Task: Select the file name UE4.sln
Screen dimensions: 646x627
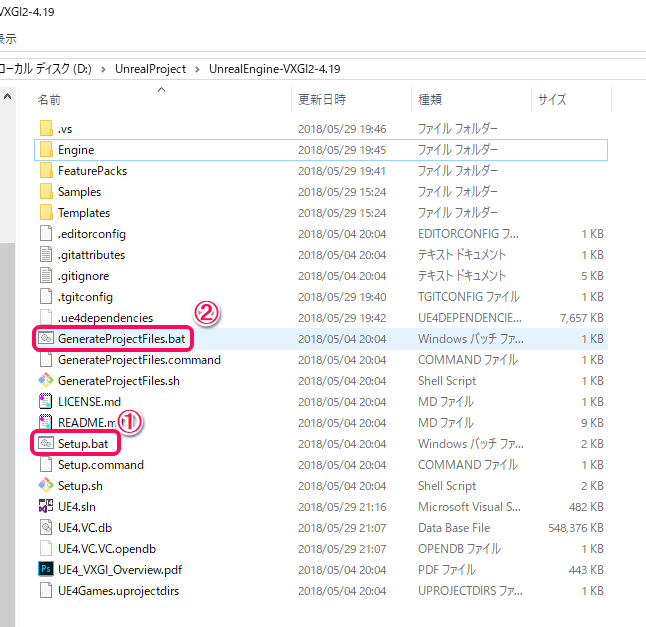Action: click(x=77, y=507)
